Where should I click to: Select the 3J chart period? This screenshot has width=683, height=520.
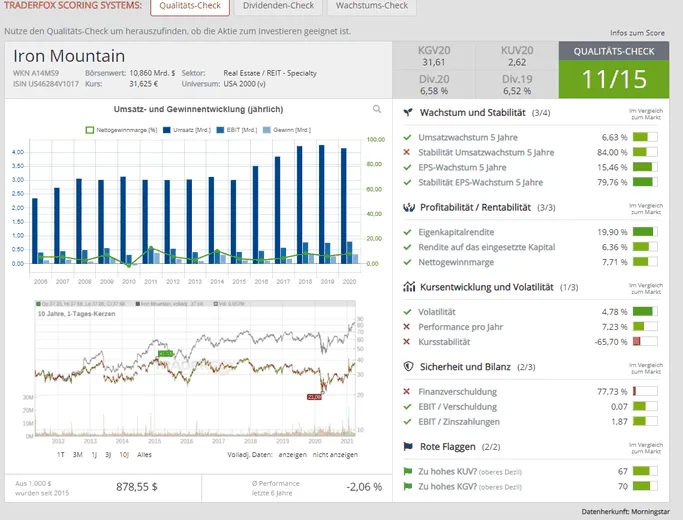(108, 454)
